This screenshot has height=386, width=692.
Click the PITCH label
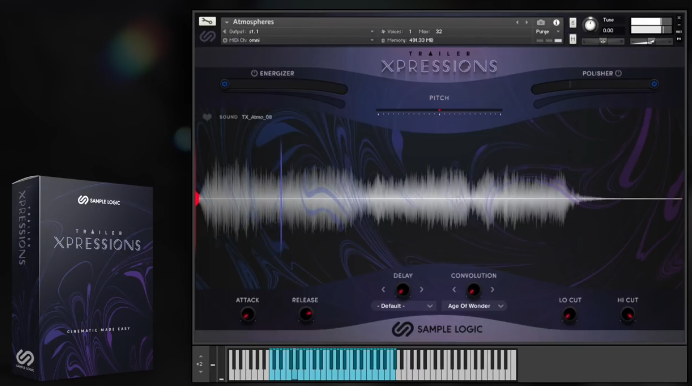(439, 98)
